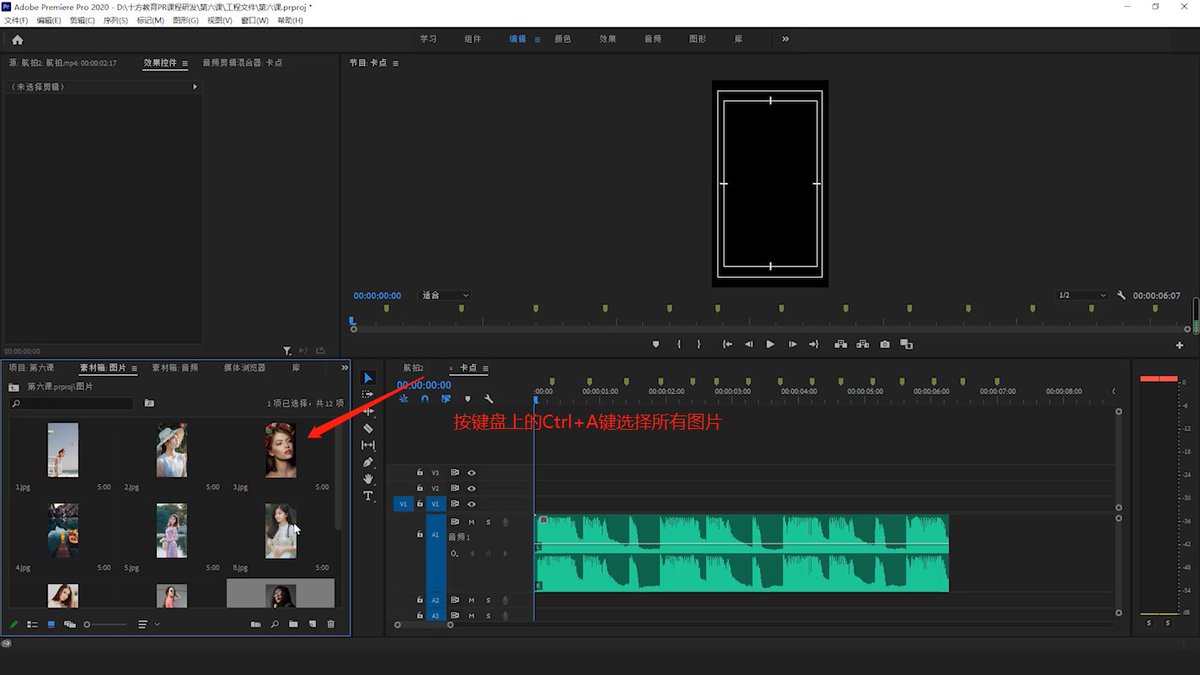Open the 序列(S) menu
The width and height of the screenshot is (1200, 675).
116,20
